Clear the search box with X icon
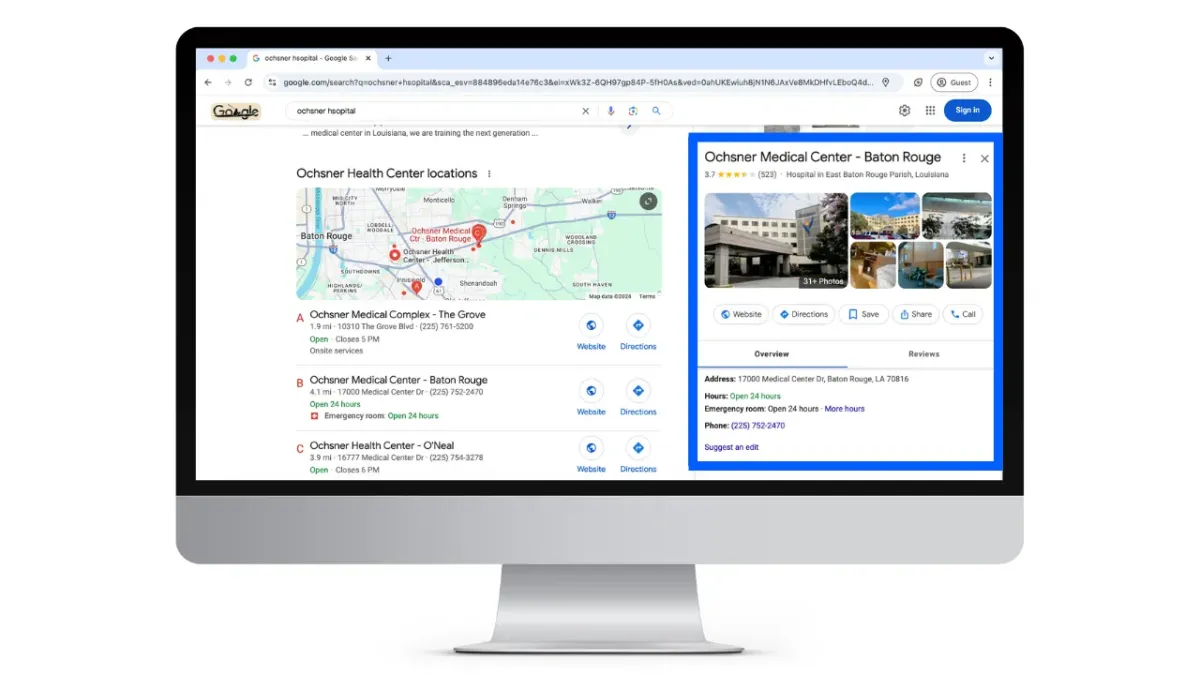The image size is (1200, 675). pos(586,111)
